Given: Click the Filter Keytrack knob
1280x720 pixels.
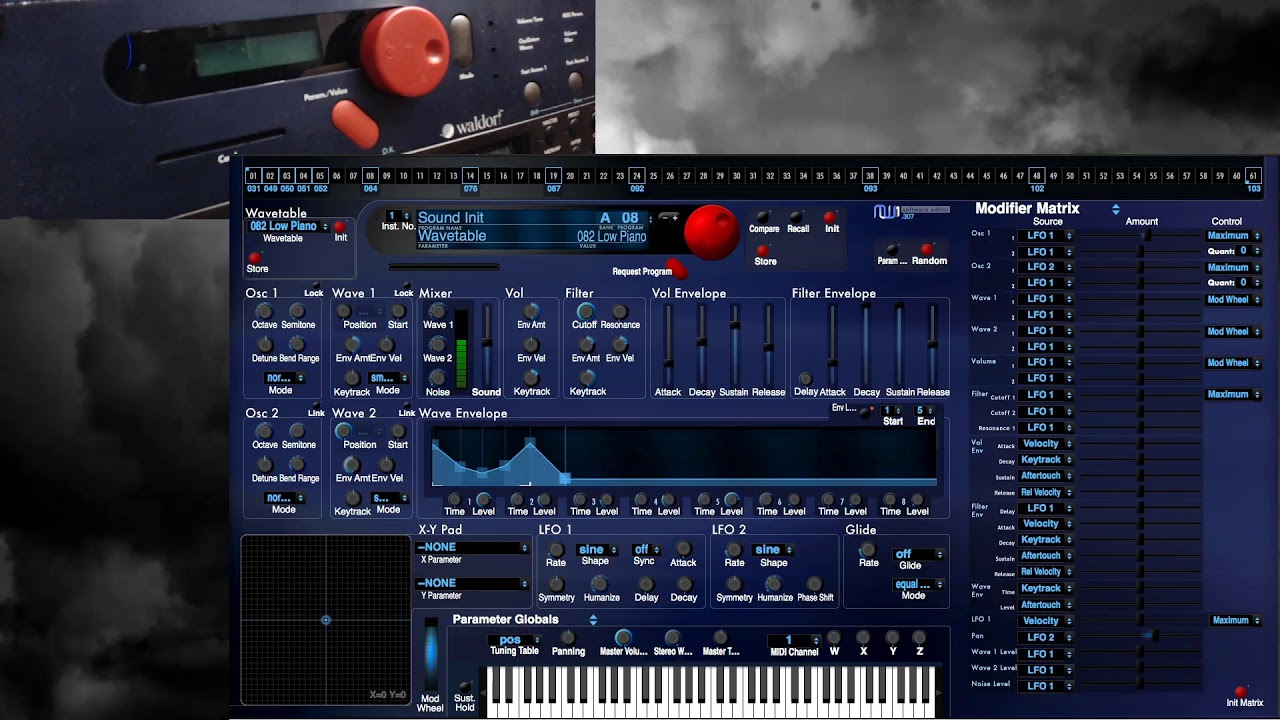Looking at the screenshot, I should point(587,378).
